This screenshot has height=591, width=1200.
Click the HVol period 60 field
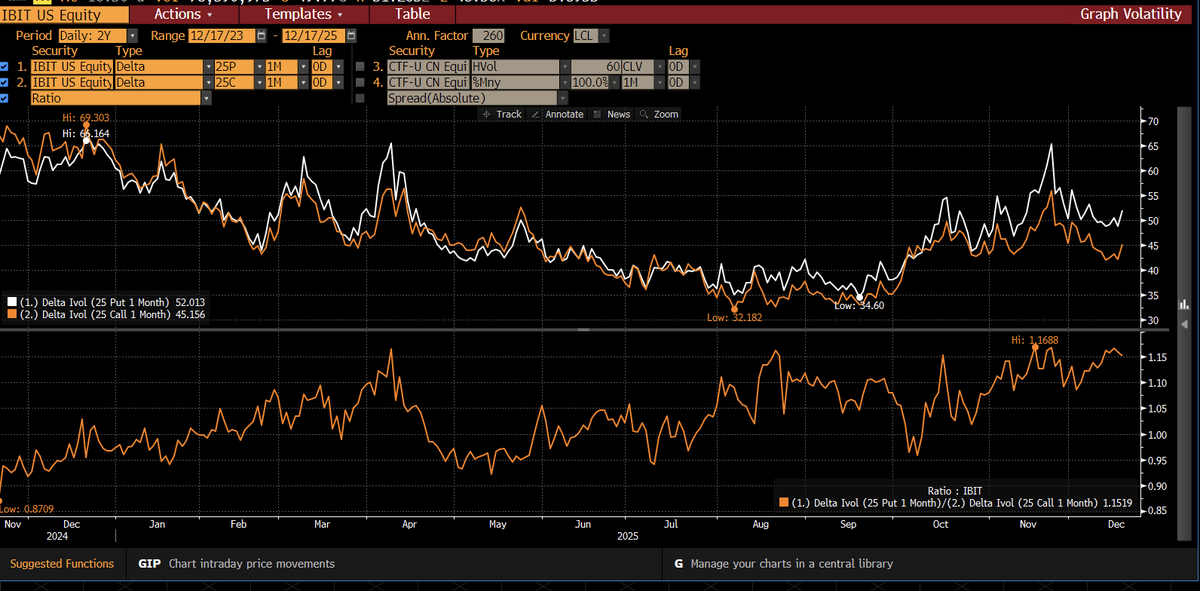pos(596,67)
